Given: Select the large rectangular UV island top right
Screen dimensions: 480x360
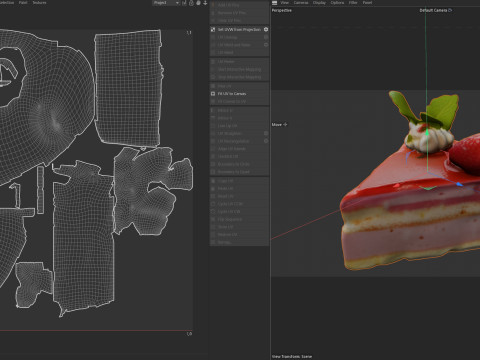Looking at the screenshot, I should coord(128,88).
